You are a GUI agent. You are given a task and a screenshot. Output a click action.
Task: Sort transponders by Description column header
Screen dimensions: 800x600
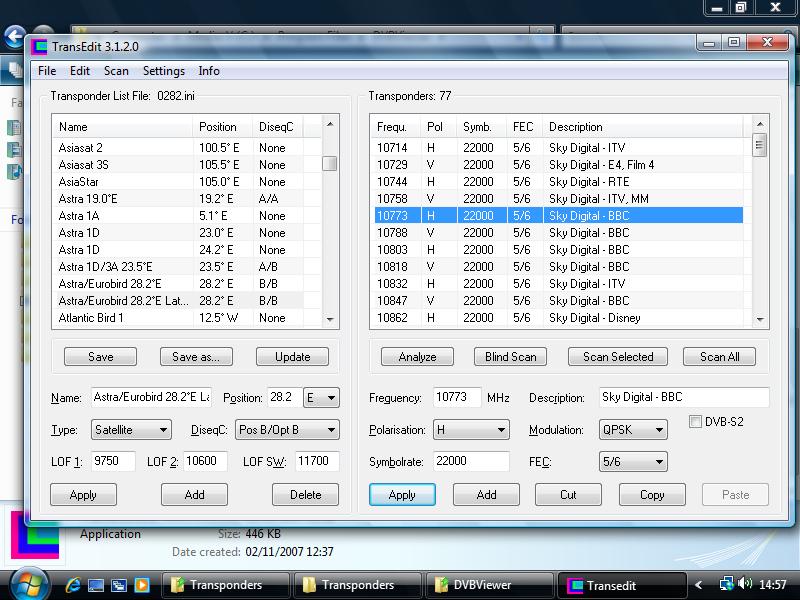point(643,127)
